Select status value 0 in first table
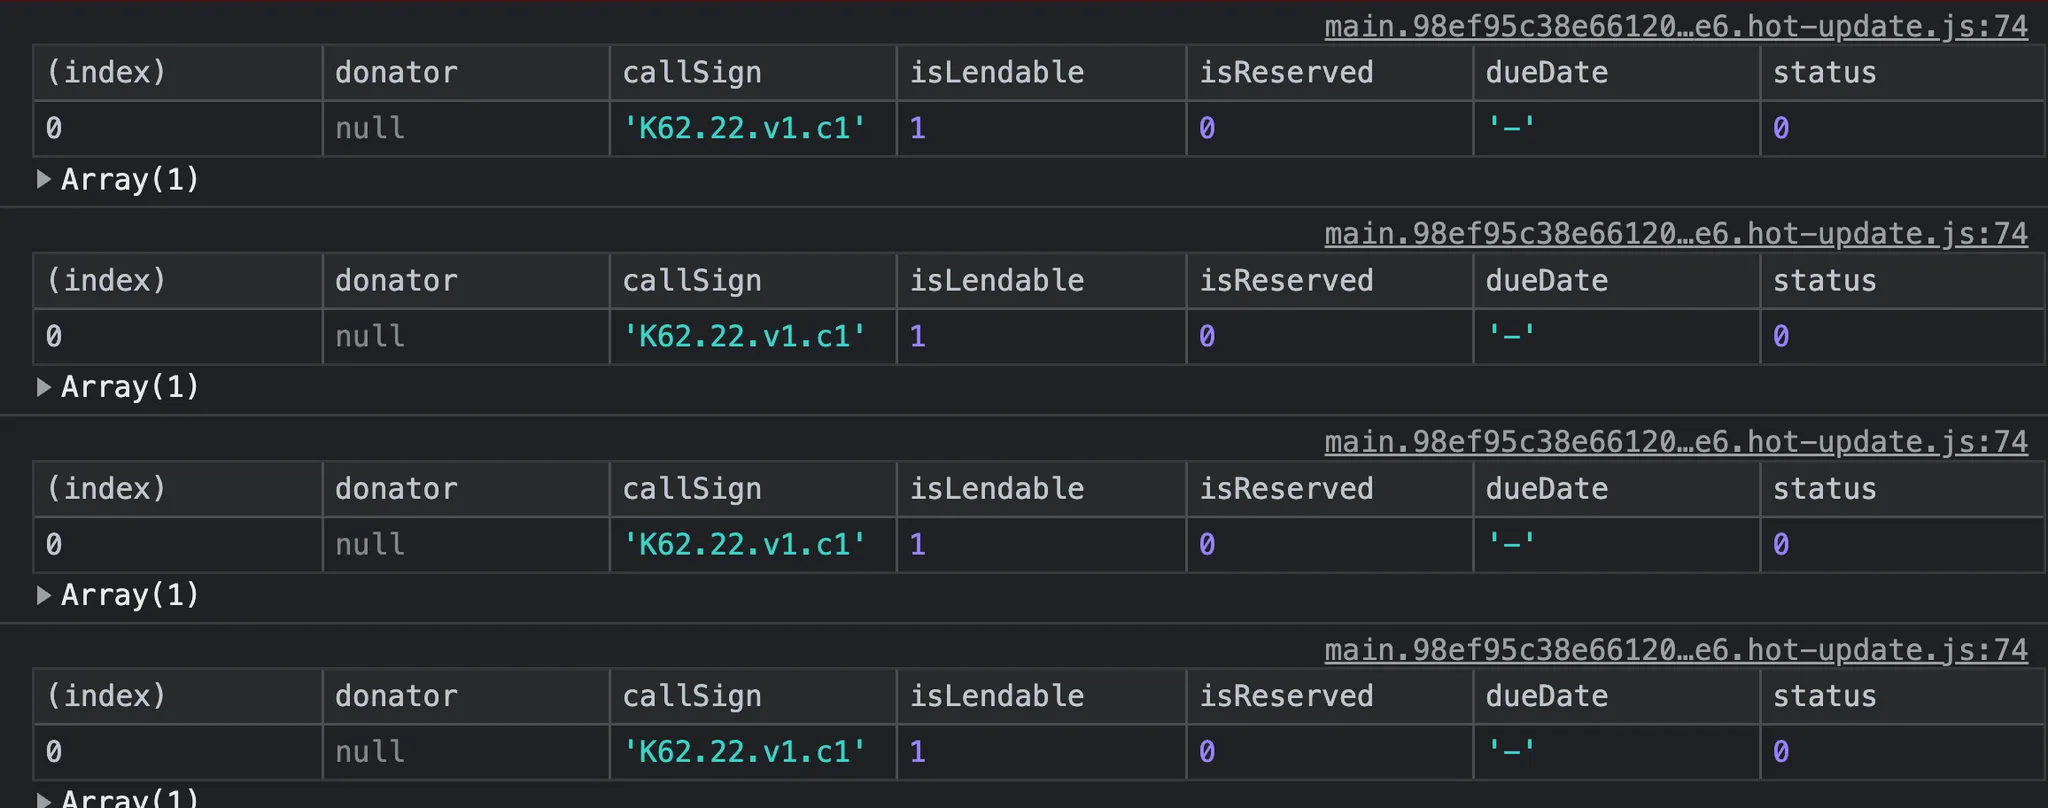 point(1781,128)
